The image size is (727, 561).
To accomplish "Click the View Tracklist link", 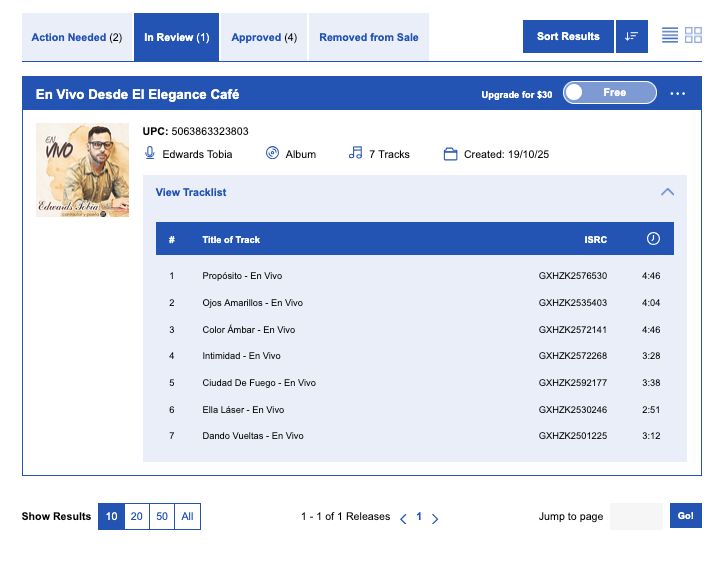I will [x=191, y=192].
